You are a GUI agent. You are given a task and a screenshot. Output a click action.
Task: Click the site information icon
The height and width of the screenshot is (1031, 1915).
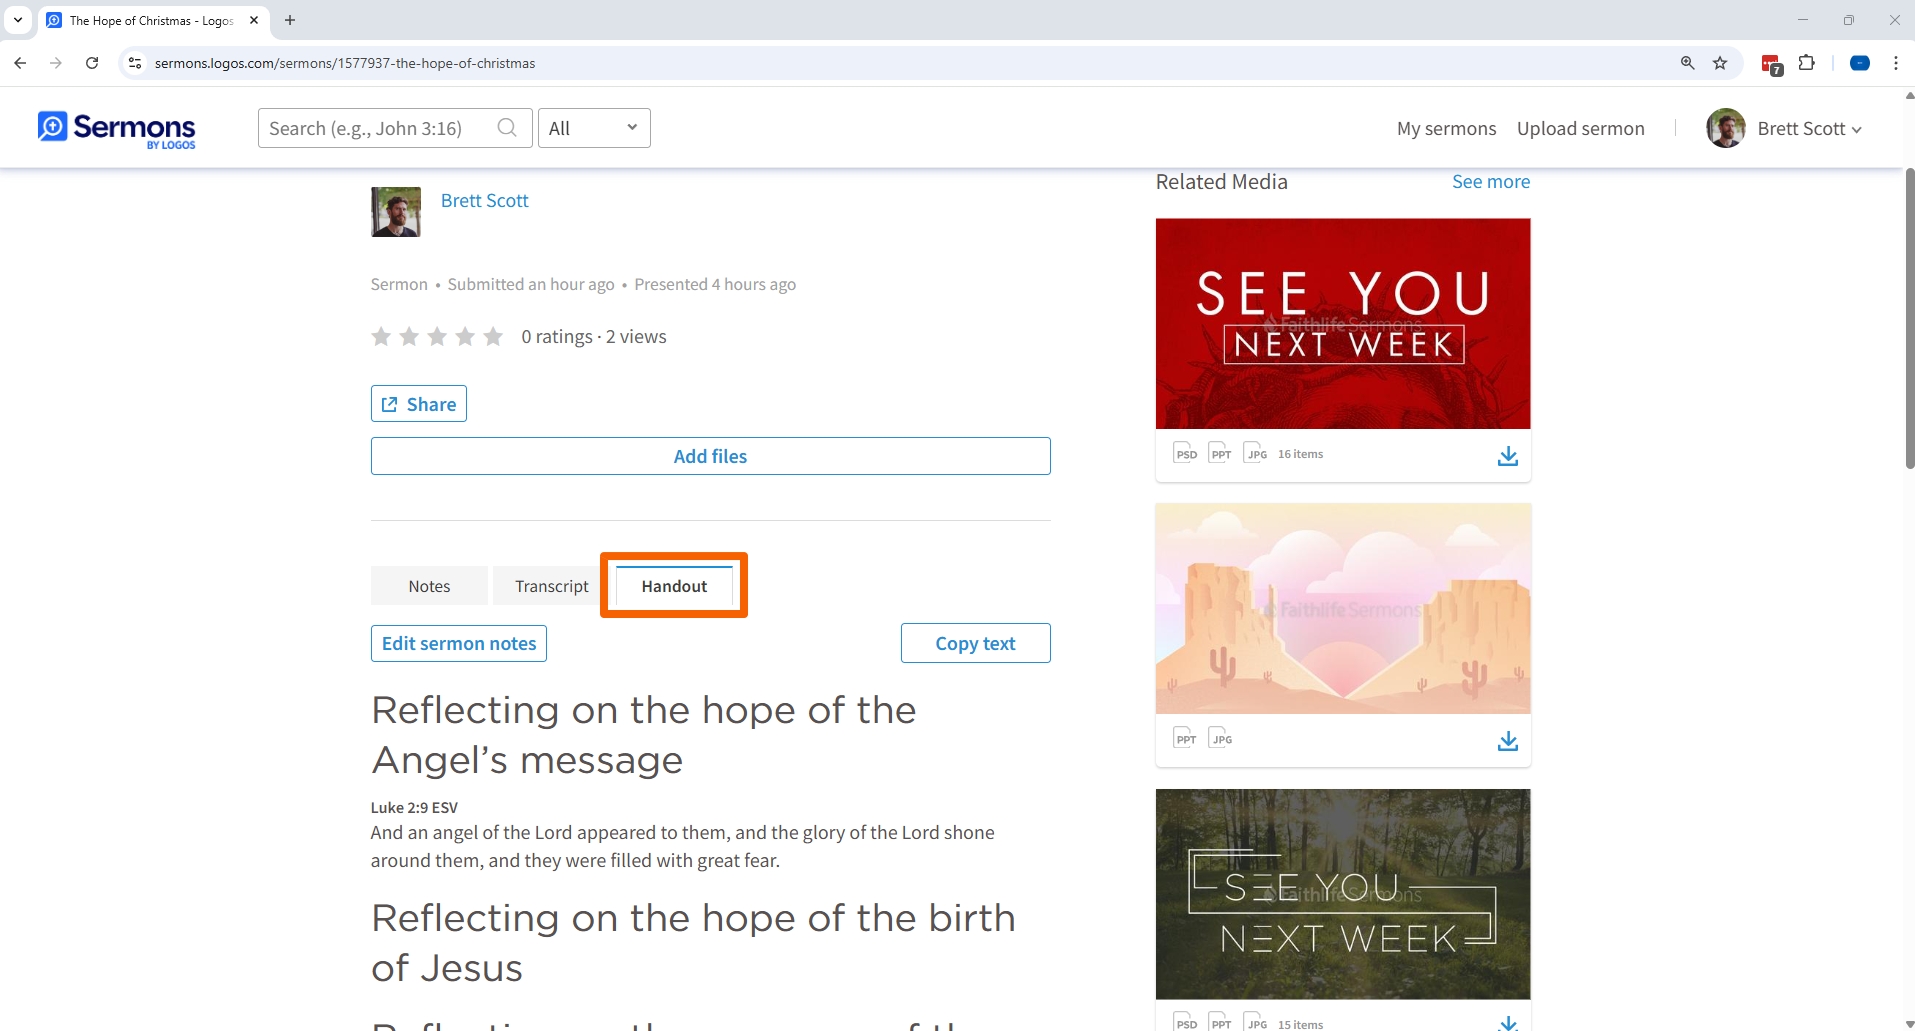[135, 63]
